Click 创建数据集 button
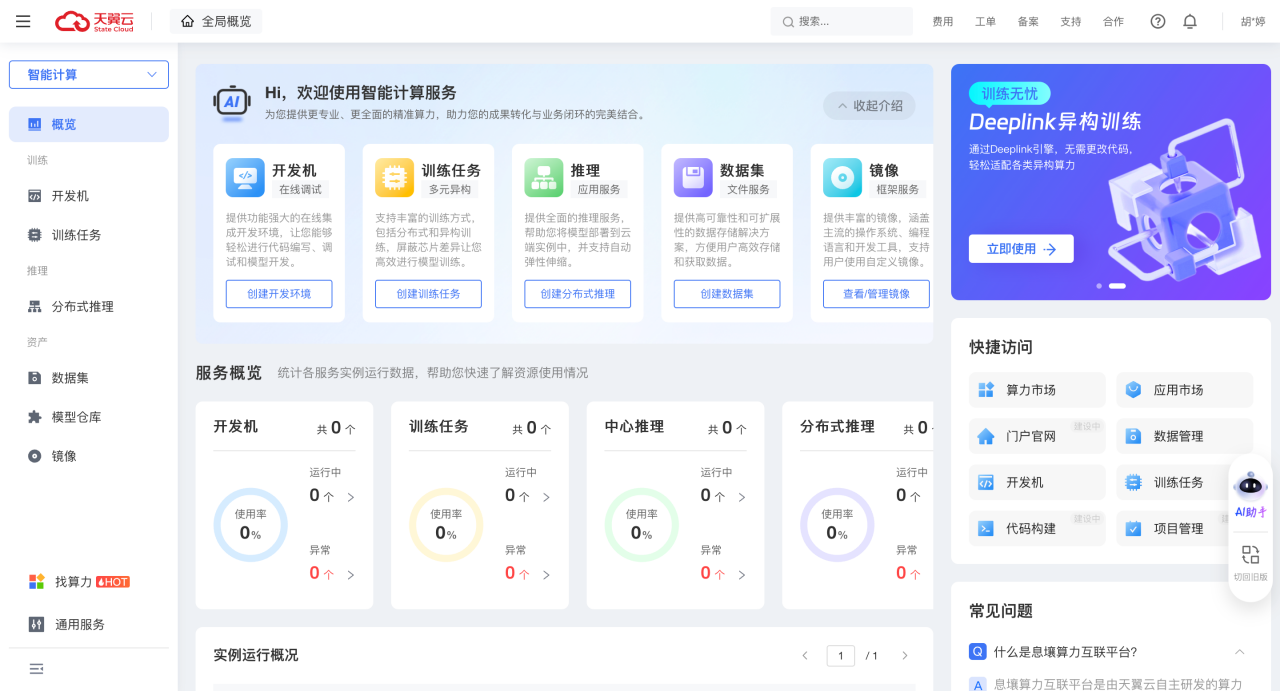 tap(727, 294)
